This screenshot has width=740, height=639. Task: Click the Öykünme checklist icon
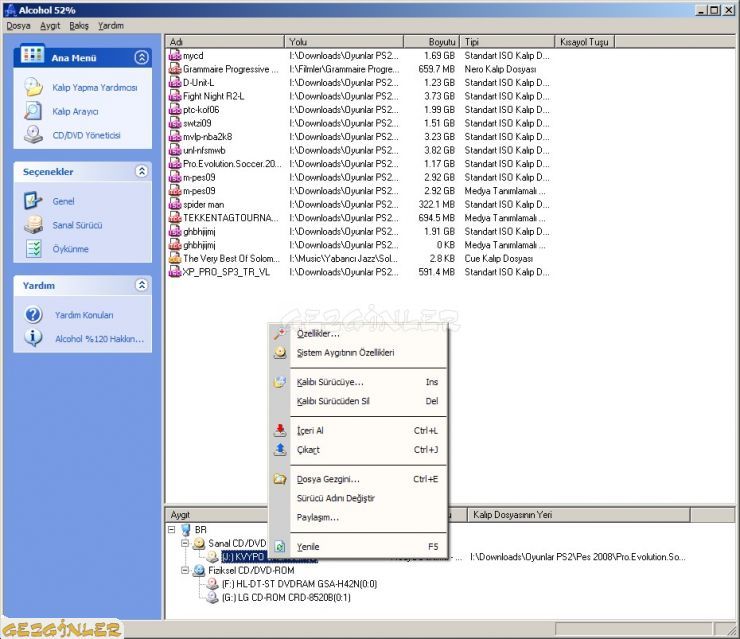click(x=34, y=249)
